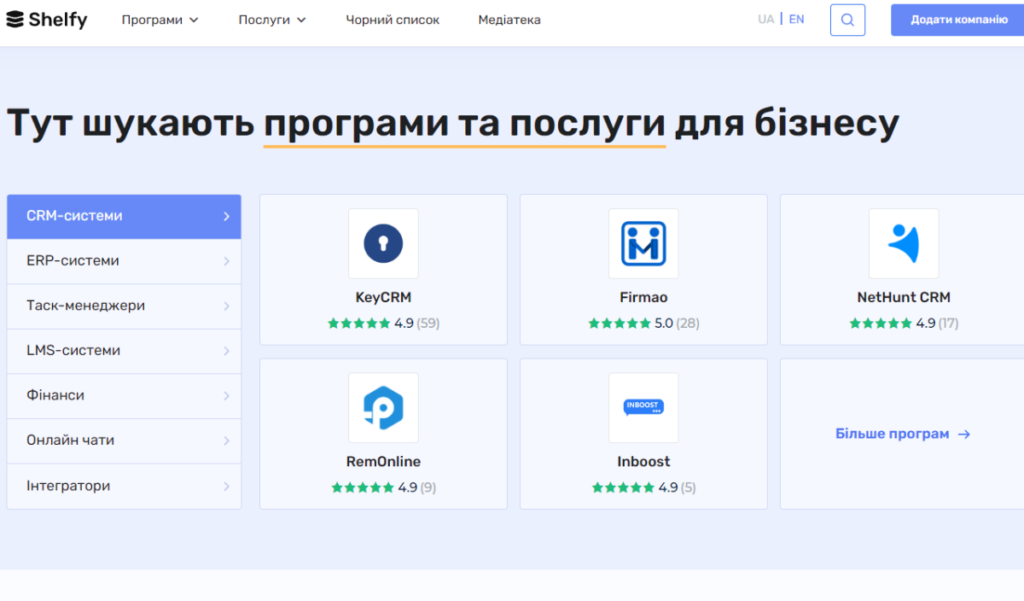Screen dimensions: 1024x601
Task: Click the NetHunt CRM paper plane icon
Action: point(904,243)
